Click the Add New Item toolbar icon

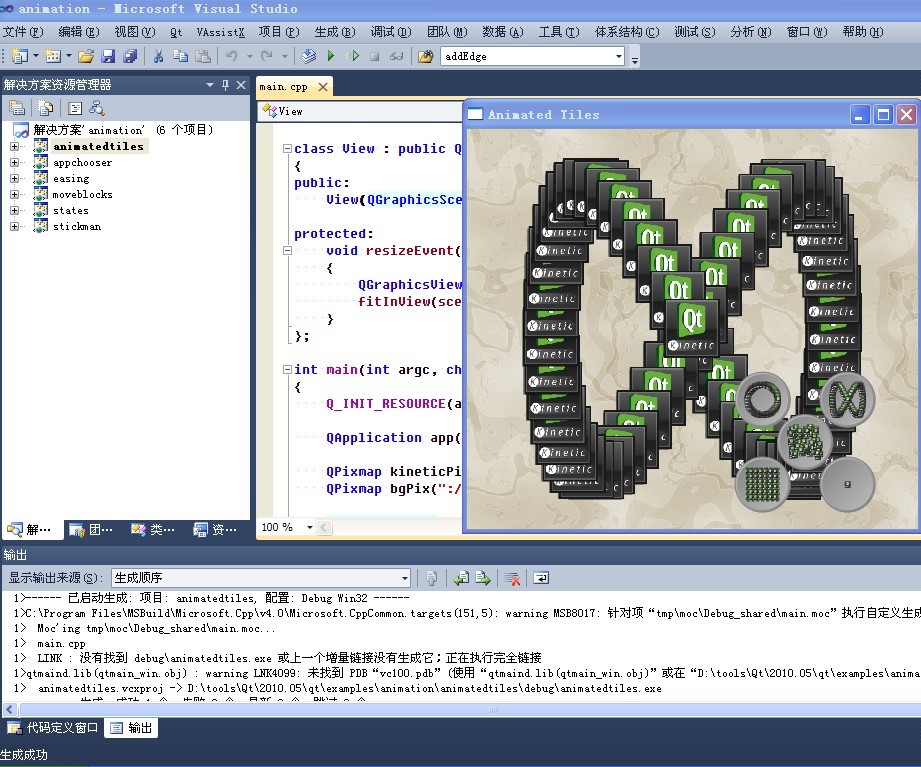pos(53,56)
